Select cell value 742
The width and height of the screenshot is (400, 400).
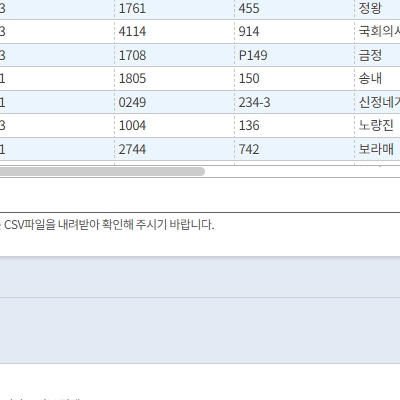pos(249,149)
